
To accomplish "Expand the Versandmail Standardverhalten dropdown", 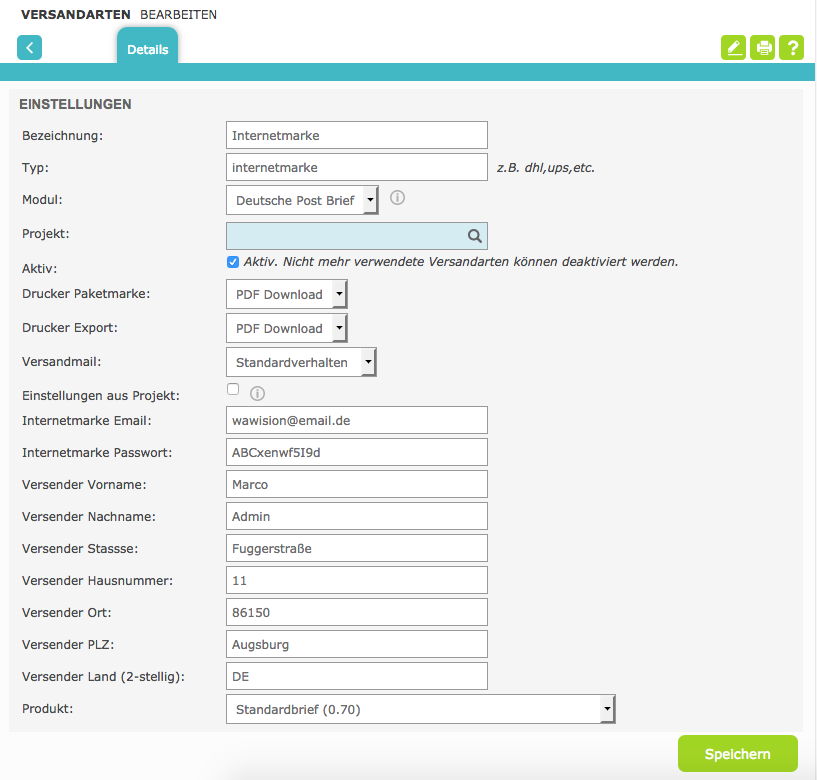I will 301,362.
